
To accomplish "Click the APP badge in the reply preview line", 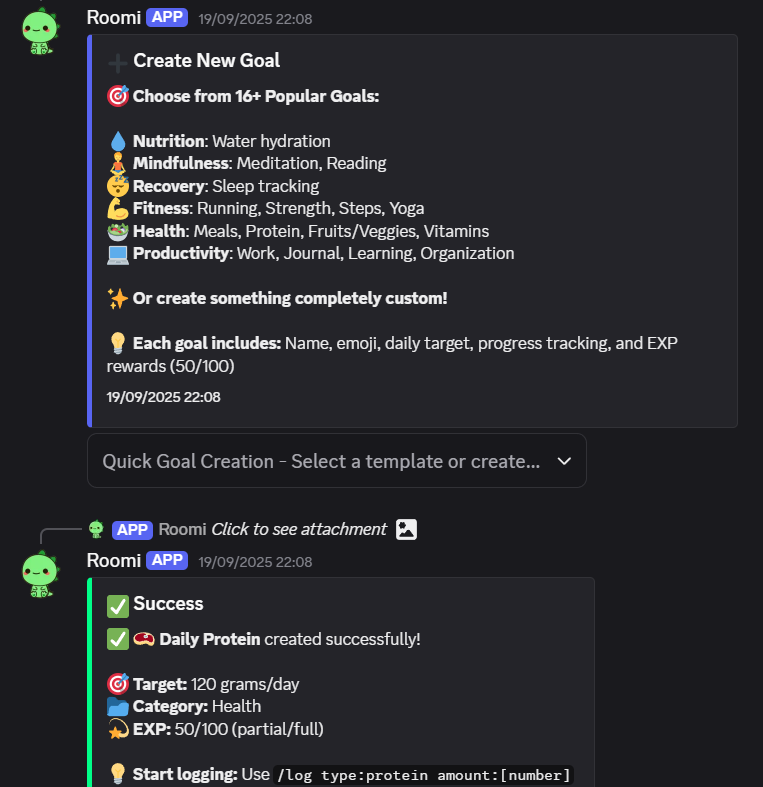I will point(132,529).
